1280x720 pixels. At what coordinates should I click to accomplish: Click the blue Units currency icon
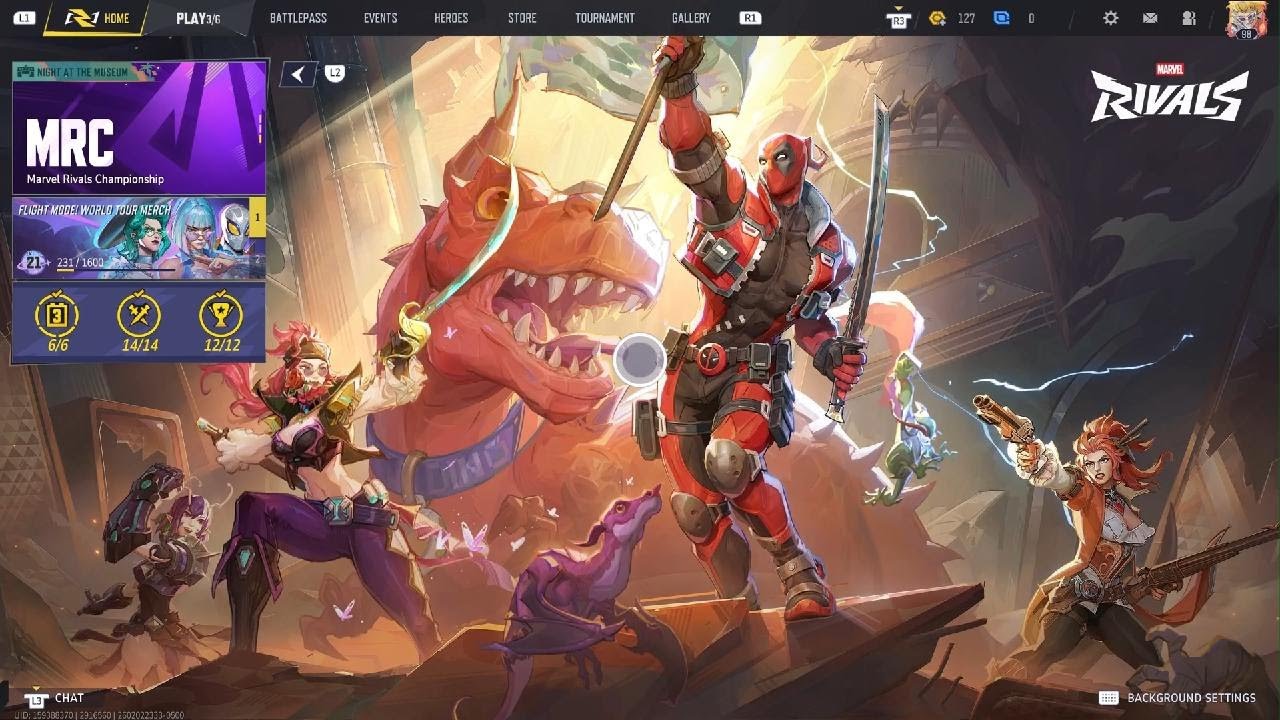[1001, 18]
